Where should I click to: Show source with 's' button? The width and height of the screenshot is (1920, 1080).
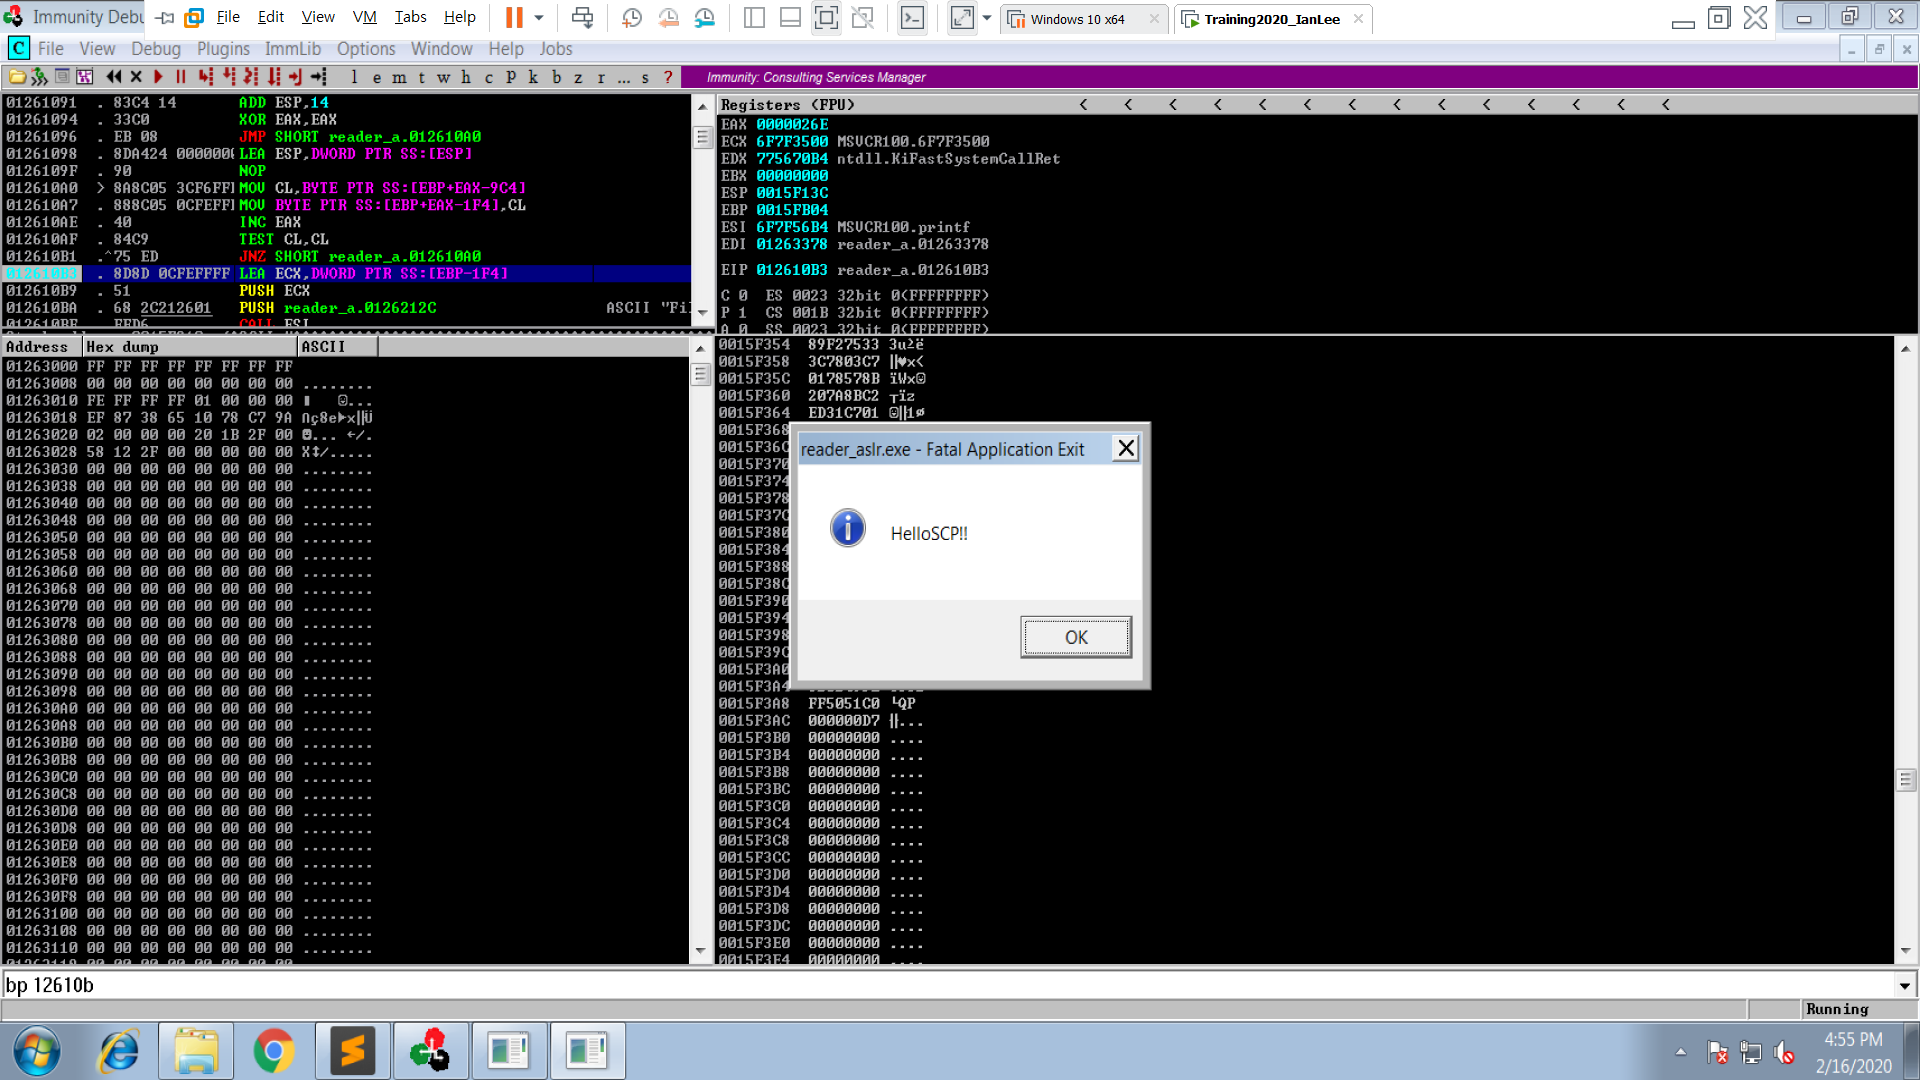tap(645, 77)
